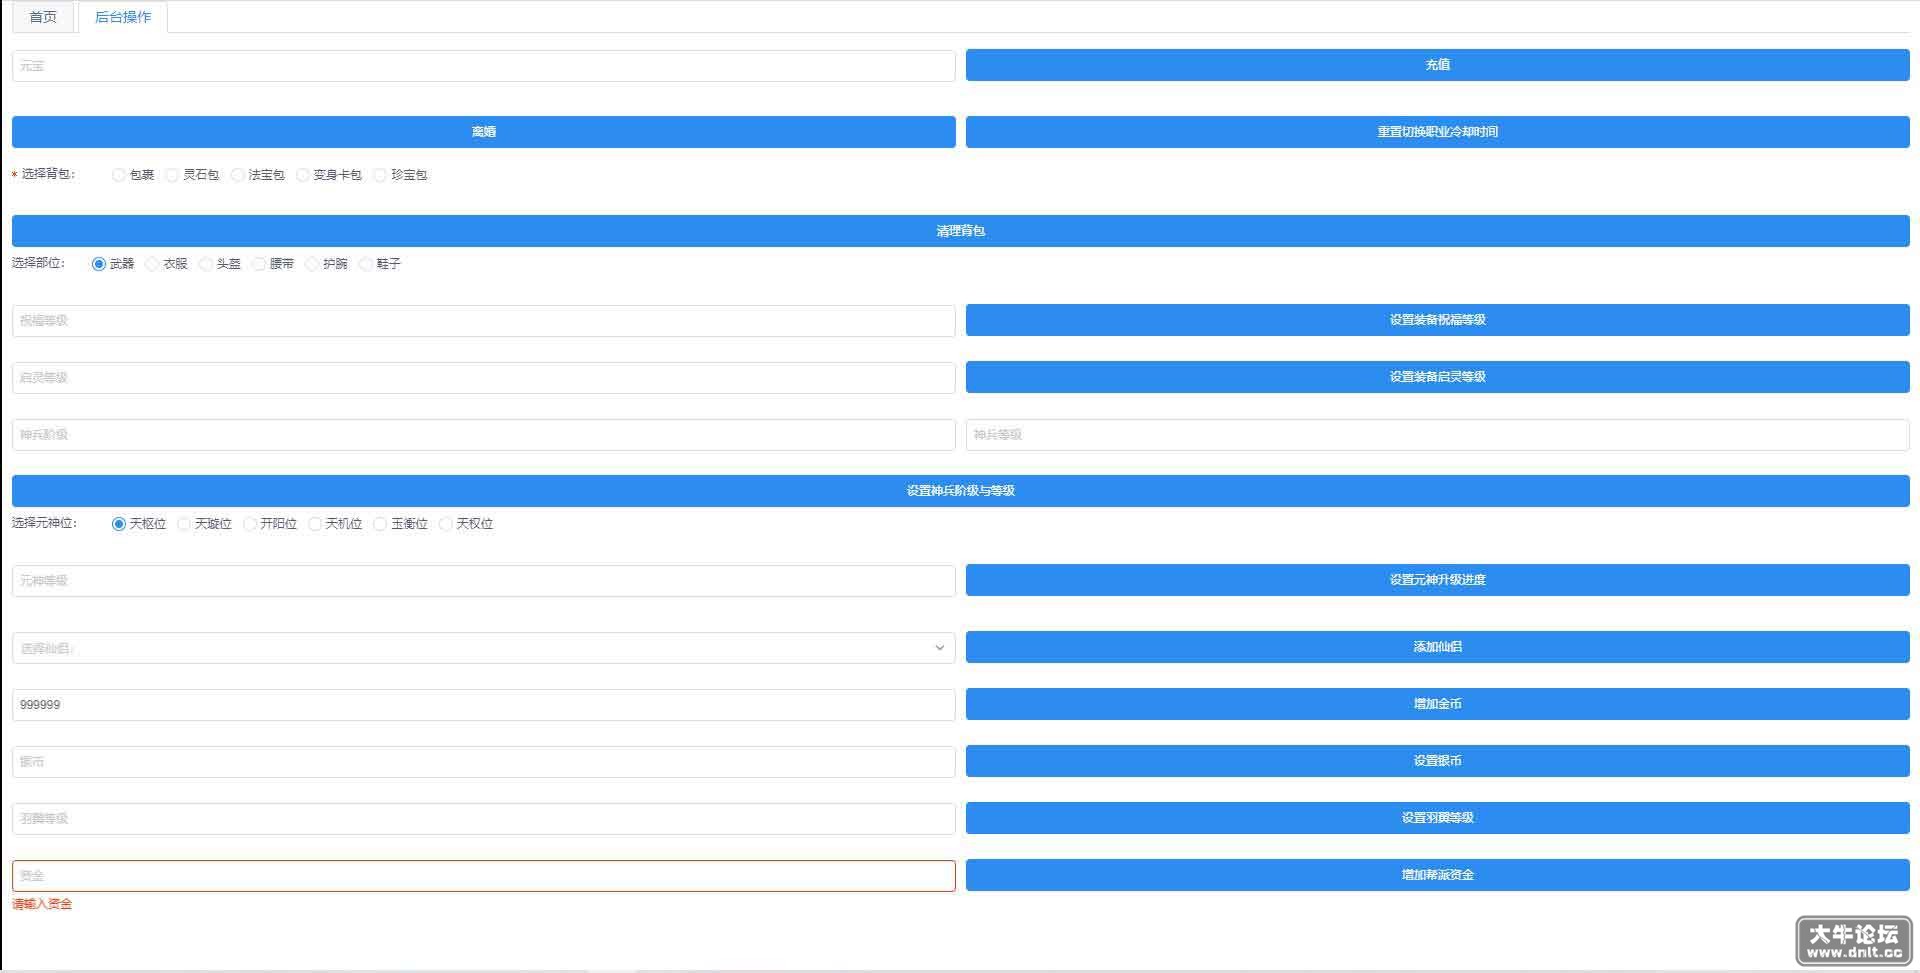Expand the 选择仙侣 dropdown arrow

tap(939, 648)
